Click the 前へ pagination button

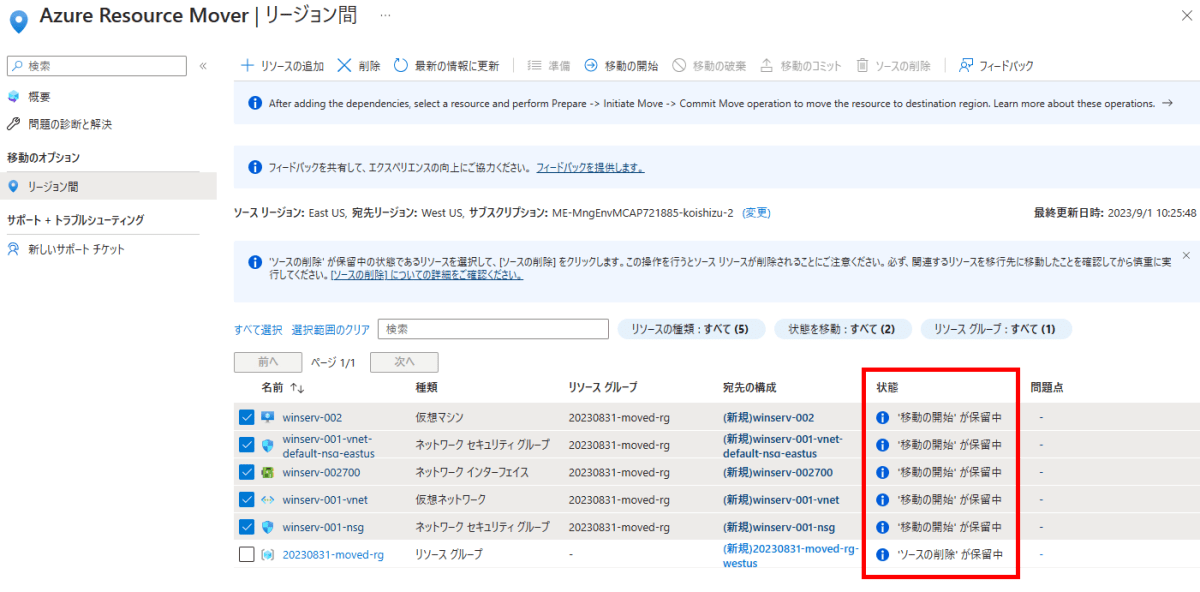point(267,362)
